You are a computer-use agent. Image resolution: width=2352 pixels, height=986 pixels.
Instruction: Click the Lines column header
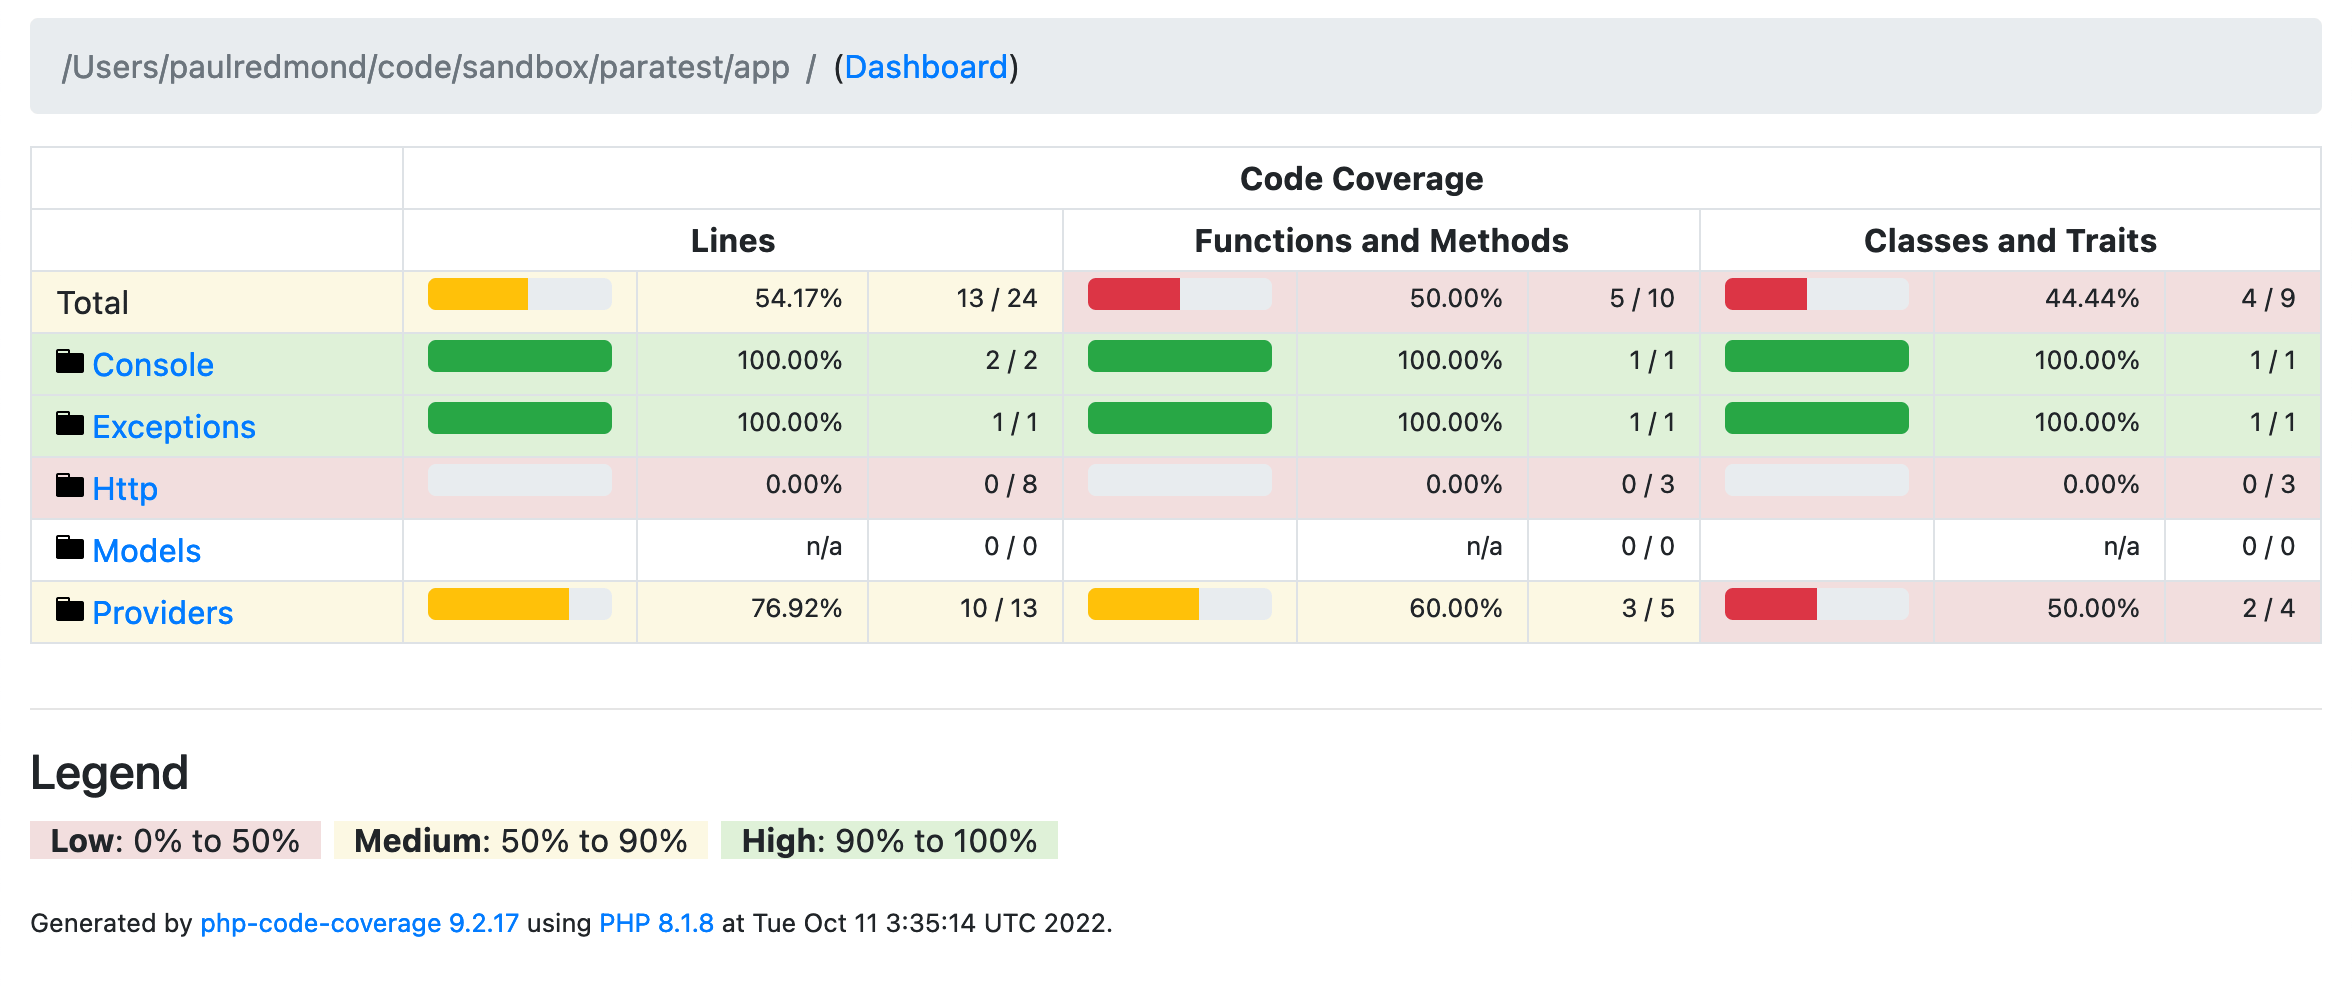pyautogui.click(x=731, y=240)
